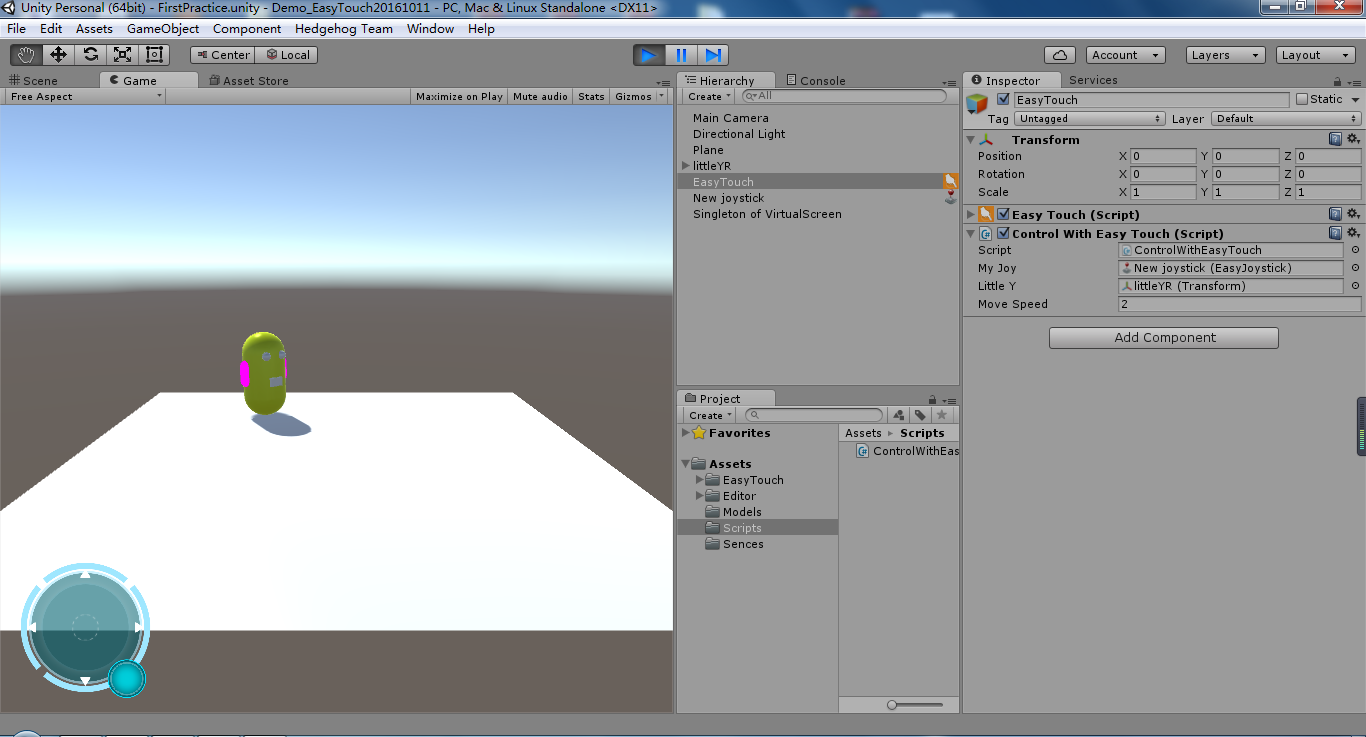
Task: Open the GameObject menu
Action: pos(163,28)
